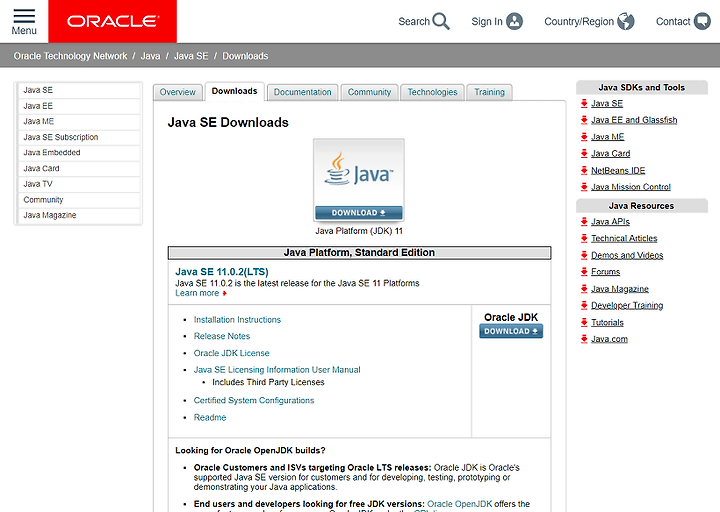
Task: Click the Java coffee cup logo
Action: coord(338,169)
